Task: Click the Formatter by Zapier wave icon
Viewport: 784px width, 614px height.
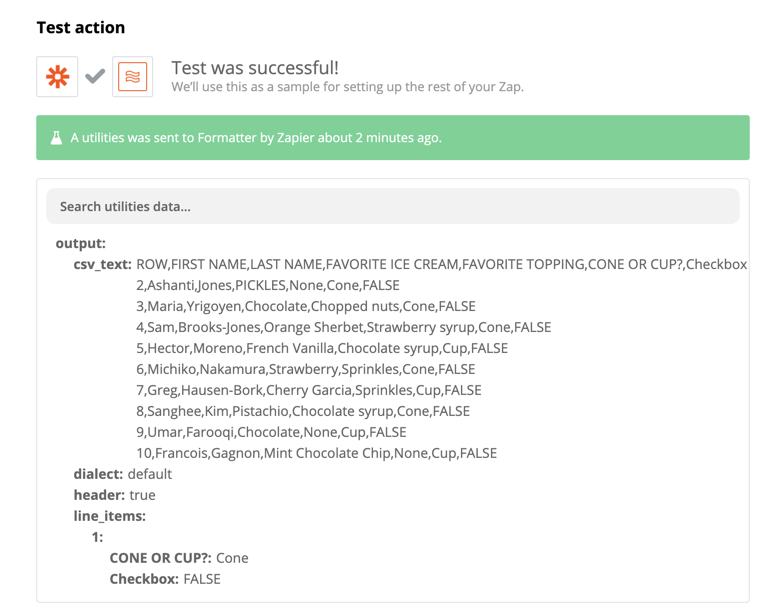Action: pos(132,76)
